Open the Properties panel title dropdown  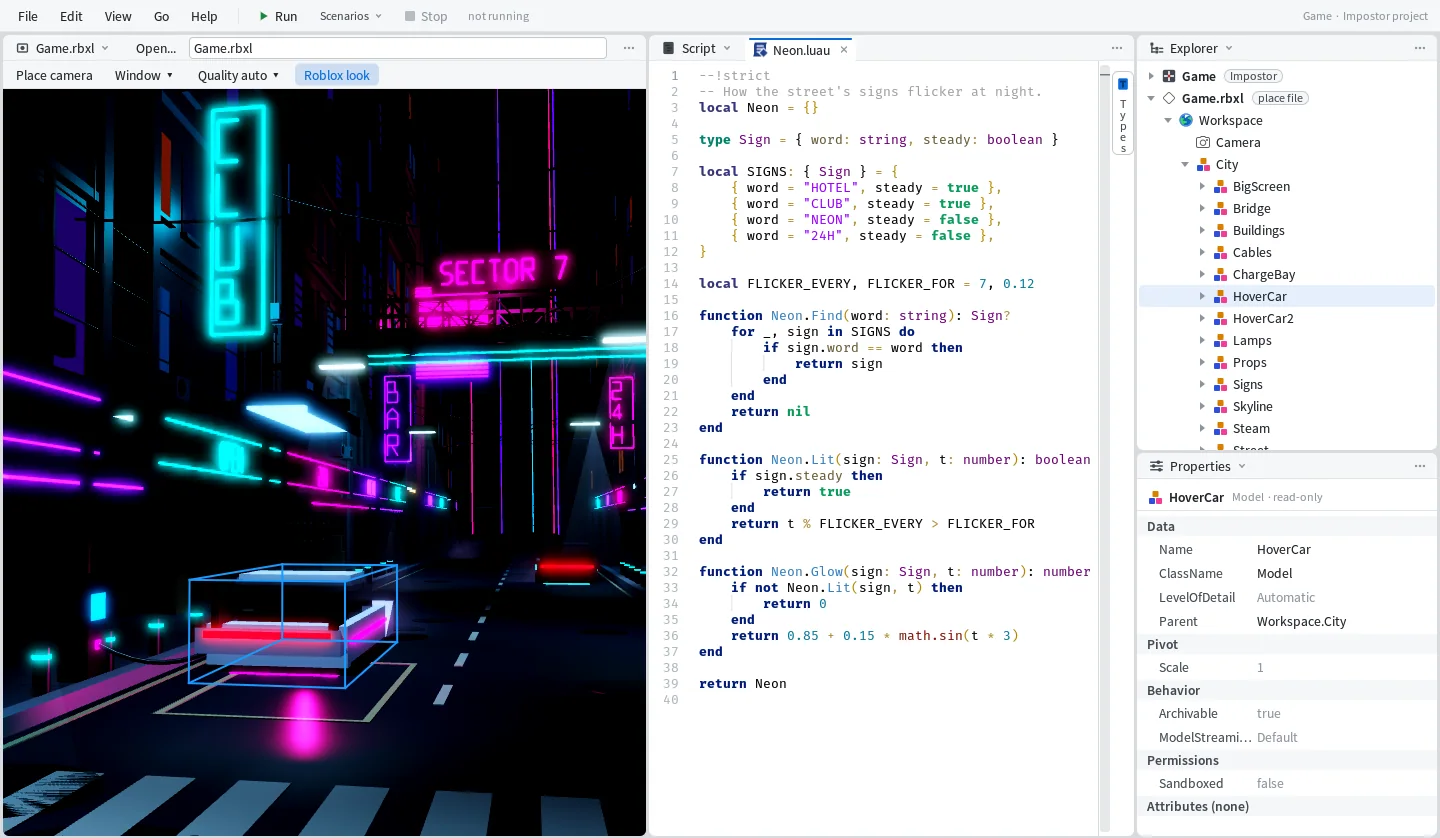click(1242, 466)
